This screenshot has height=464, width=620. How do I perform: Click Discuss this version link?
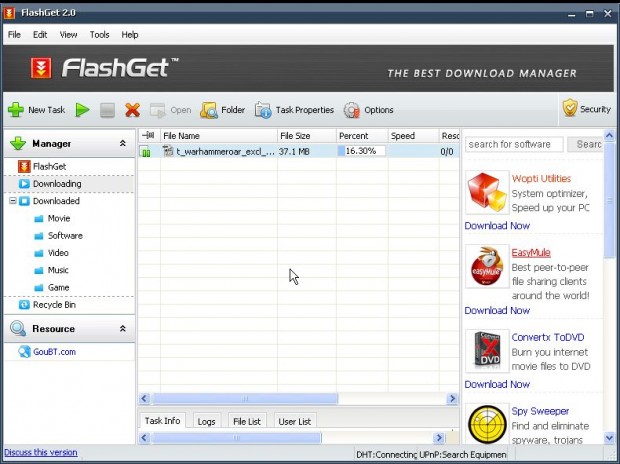(x=41, y=452)
